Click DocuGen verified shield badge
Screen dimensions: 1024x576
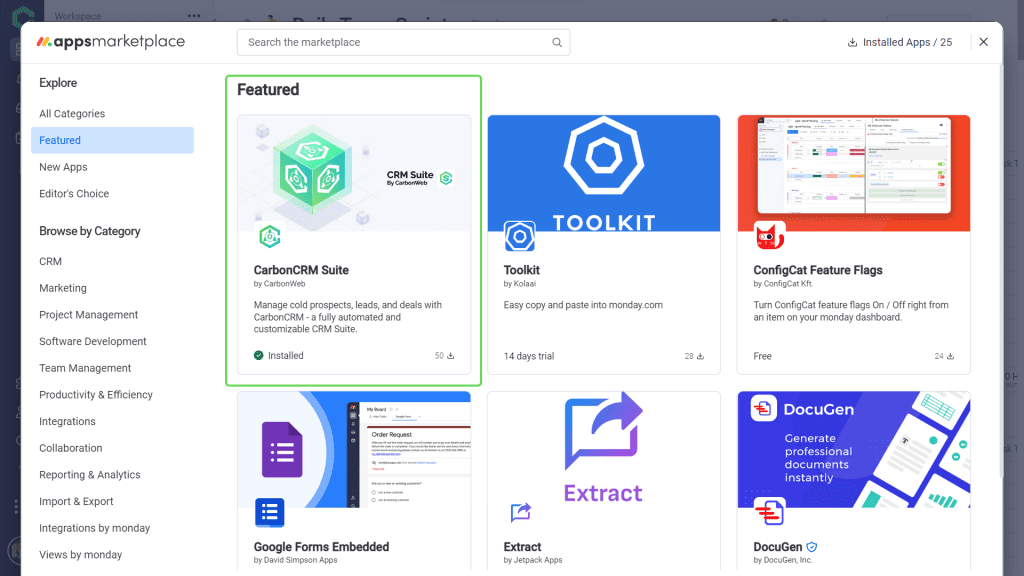pos(812,547)
